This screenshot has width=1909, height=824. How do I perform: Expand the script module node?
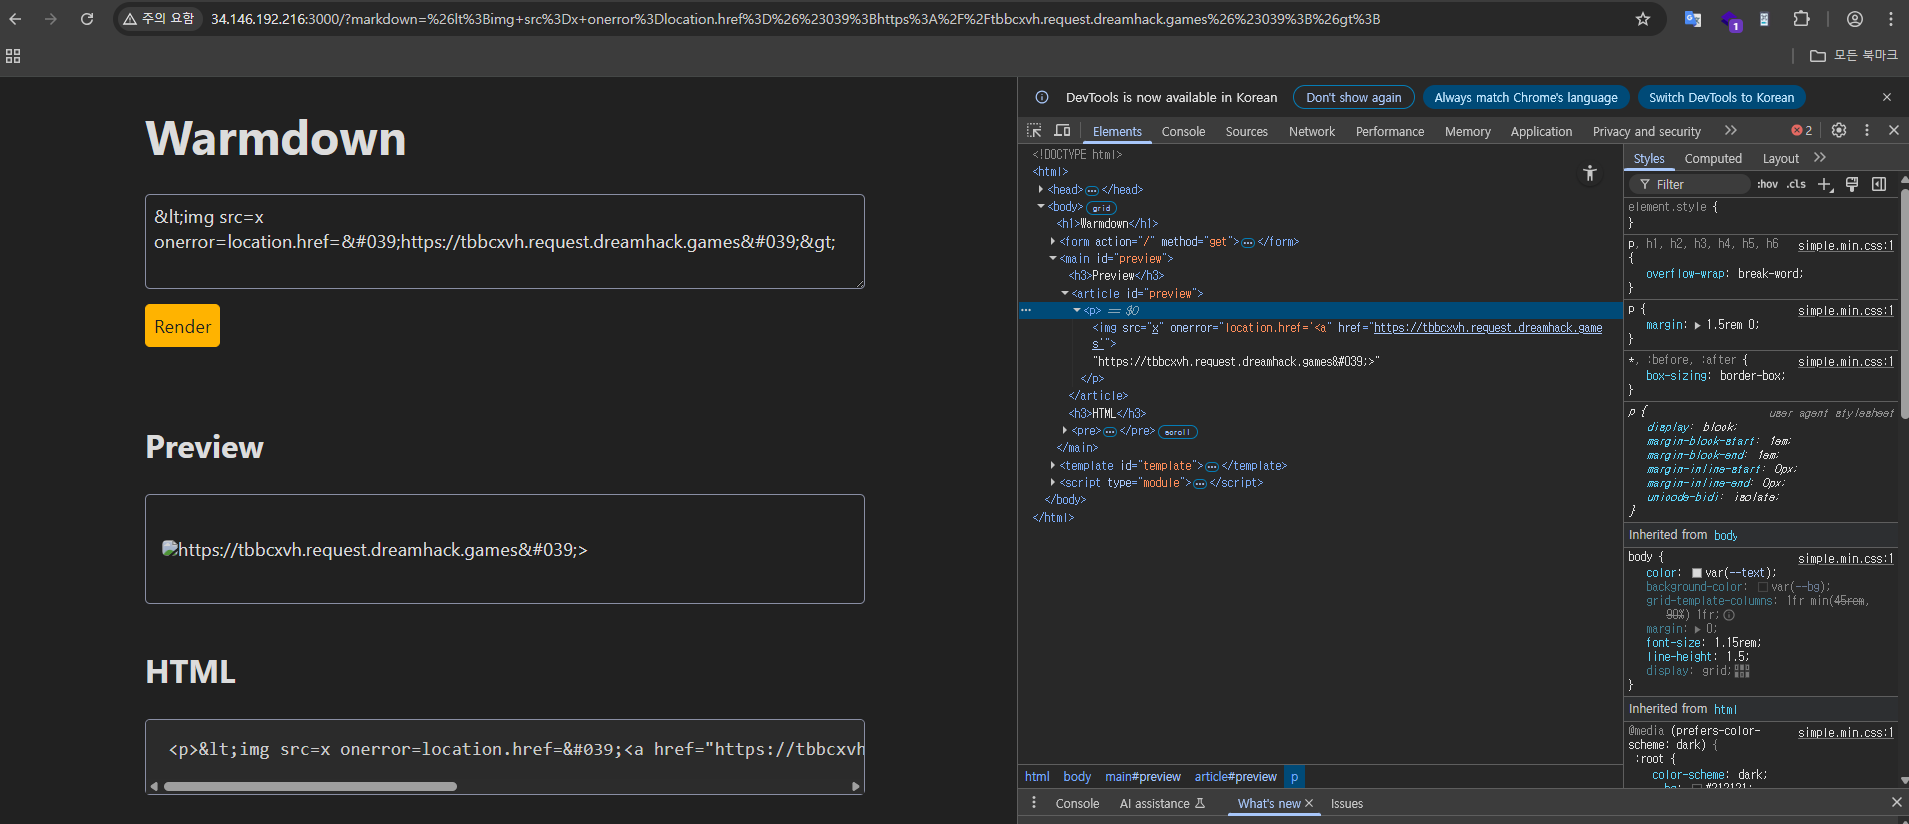pos(1053,482)
